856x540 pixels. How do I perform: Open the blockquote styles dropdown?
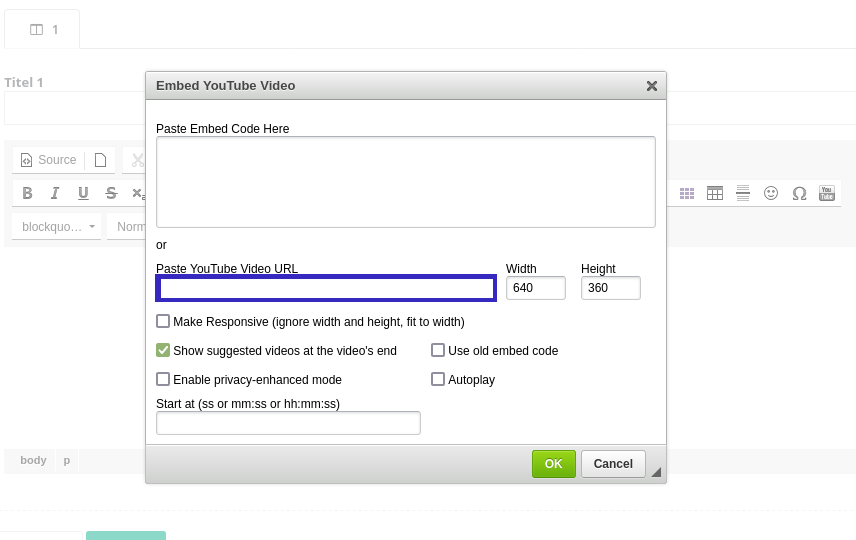coord(58,227)
